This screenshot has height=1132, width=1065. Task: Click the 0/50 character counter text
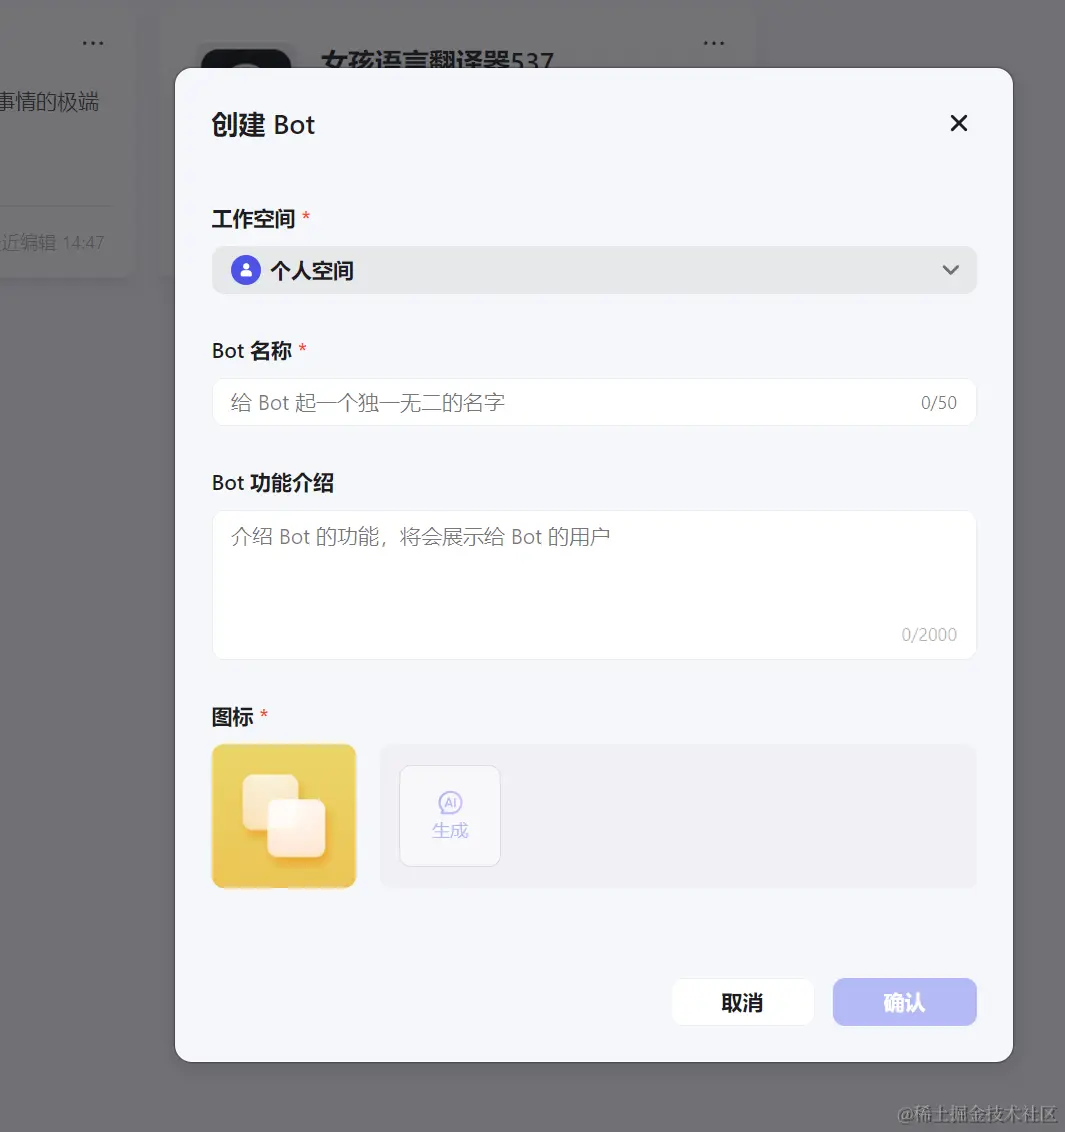coord(939,403)
